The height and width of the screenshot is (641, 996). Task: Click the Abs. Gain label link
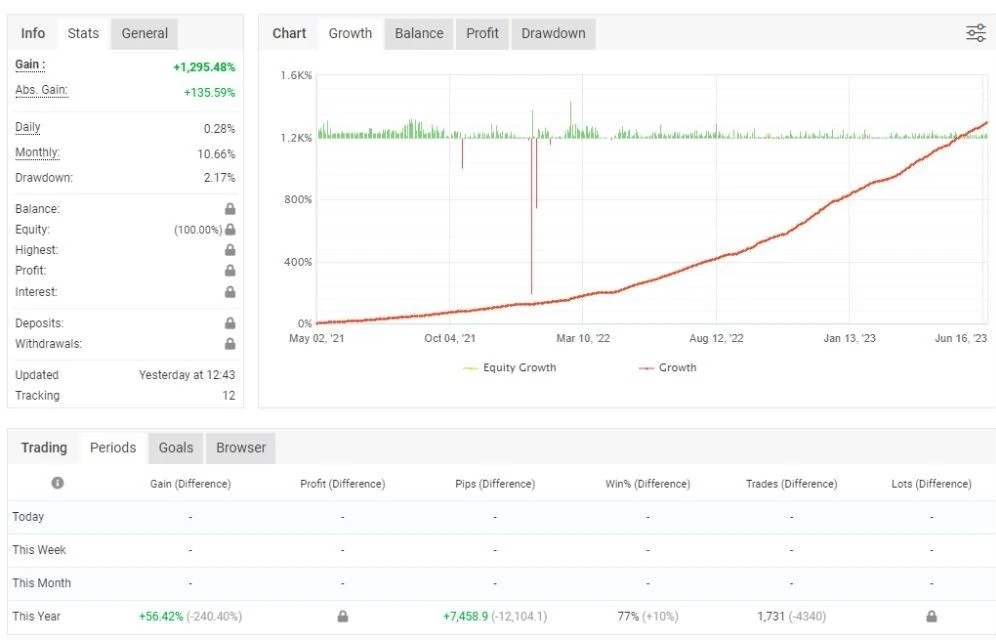click(41, 90)
